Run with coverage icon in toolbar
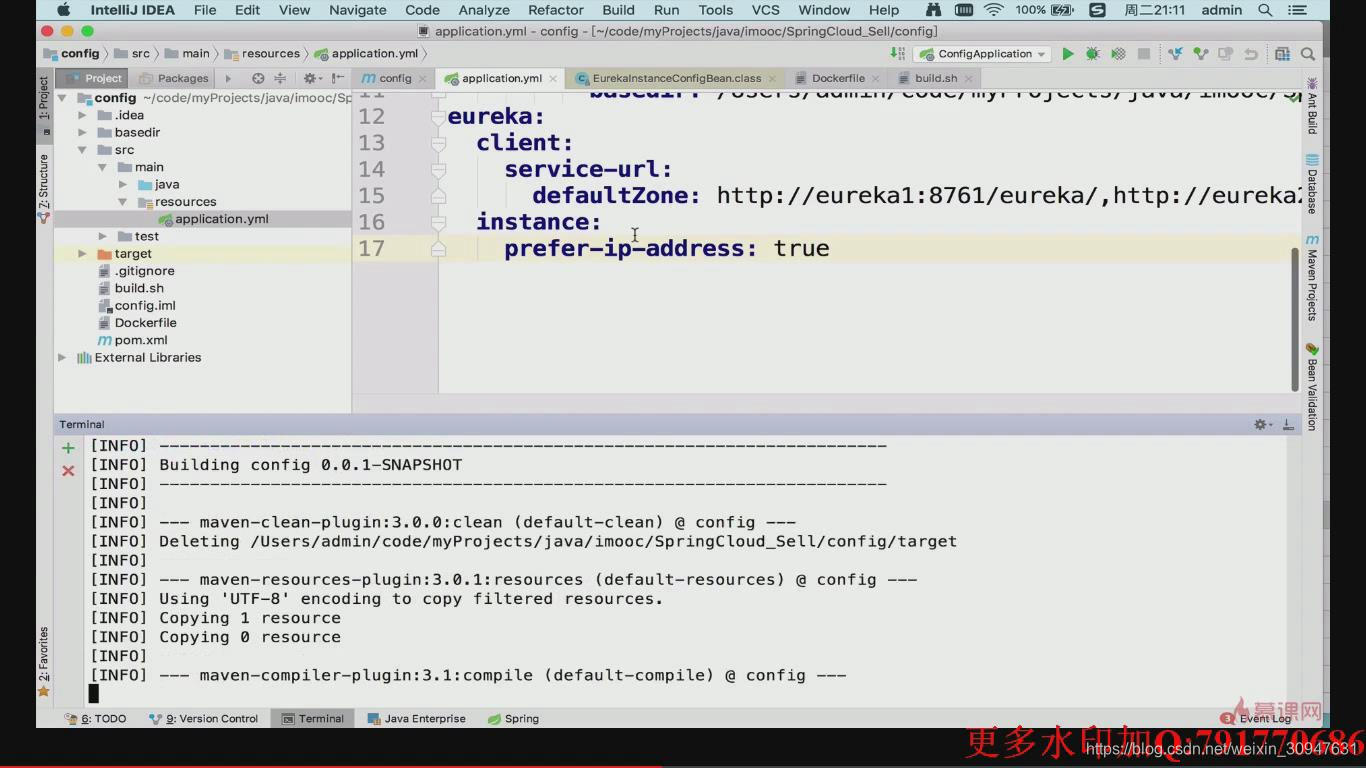The height and width of the screenshot is (768, 1366). point(1118,54)
